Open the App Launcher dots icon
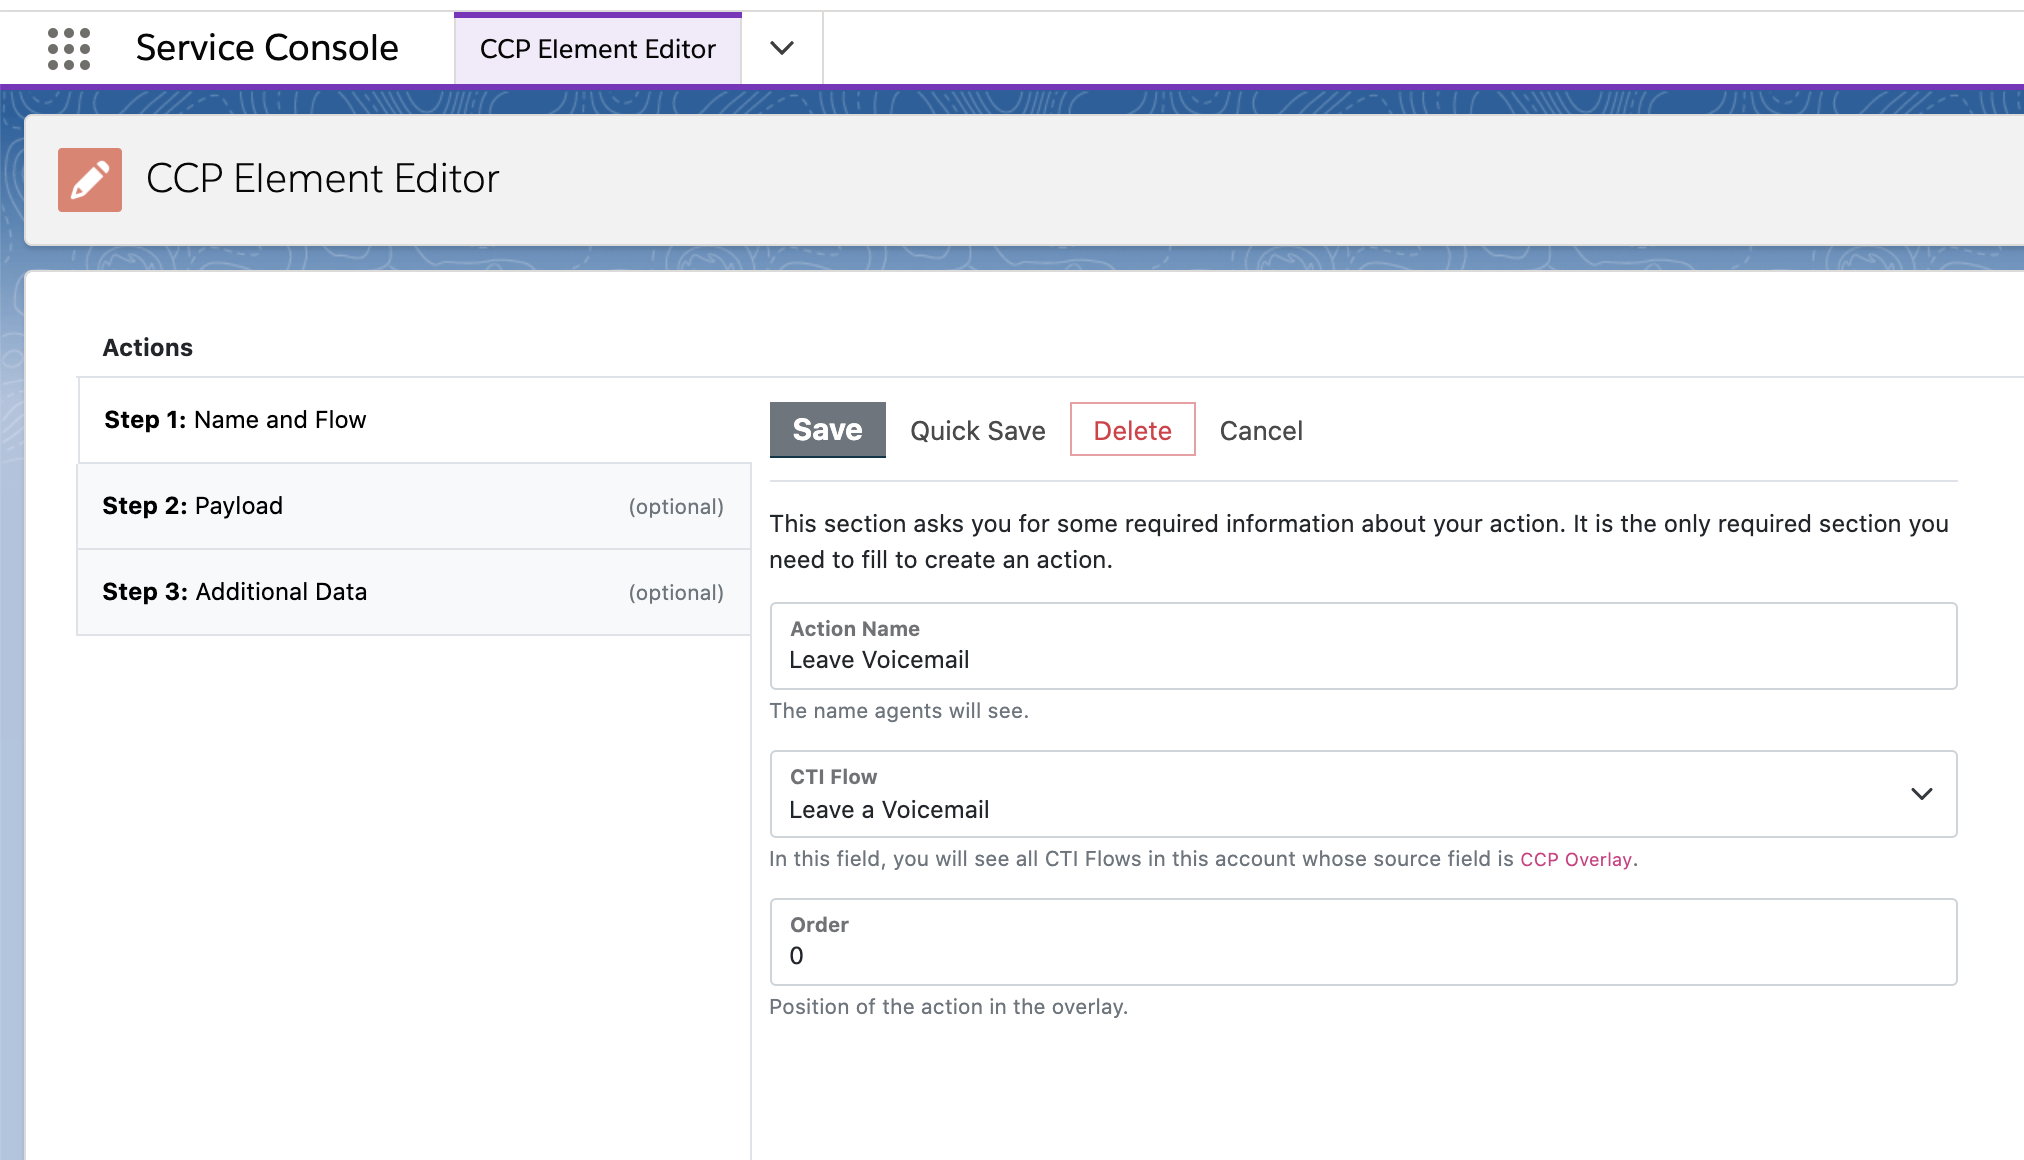Viewport: 2024px width, 1160px height. 69,48
